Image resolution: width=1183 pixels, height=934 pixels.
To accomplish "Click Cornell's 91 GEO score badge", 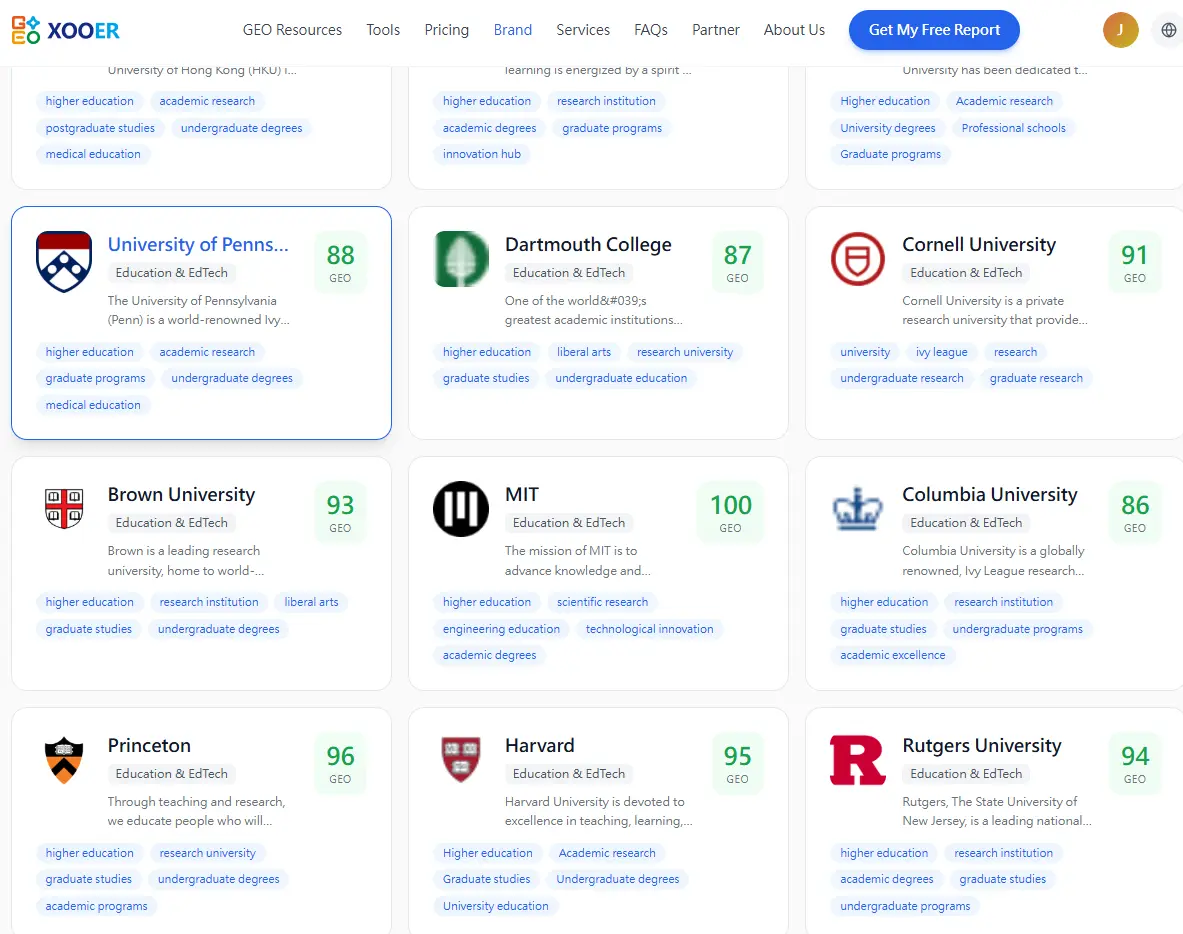I will (x=1135, y=262).
